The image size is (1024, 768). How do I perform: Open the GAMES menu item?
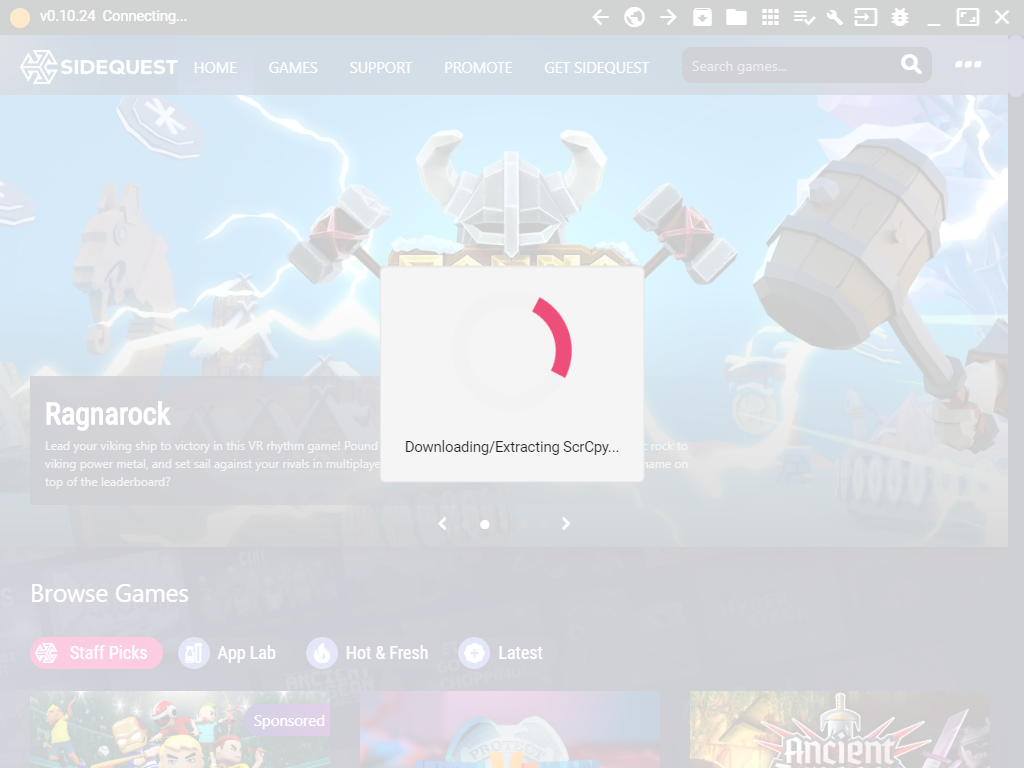pos(292,68)
